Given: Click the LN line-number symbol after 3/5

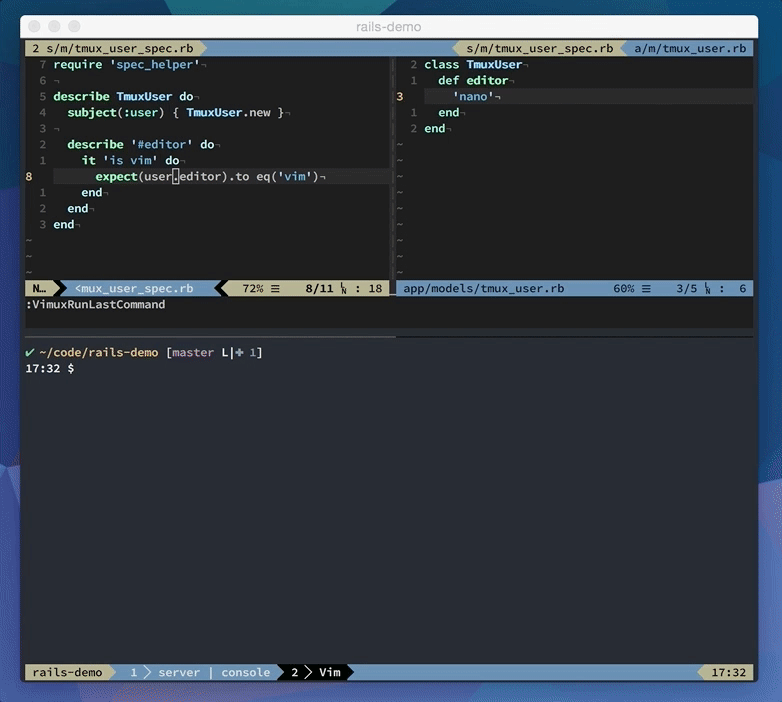Looking at the screenshot, I should coord(708,289).
